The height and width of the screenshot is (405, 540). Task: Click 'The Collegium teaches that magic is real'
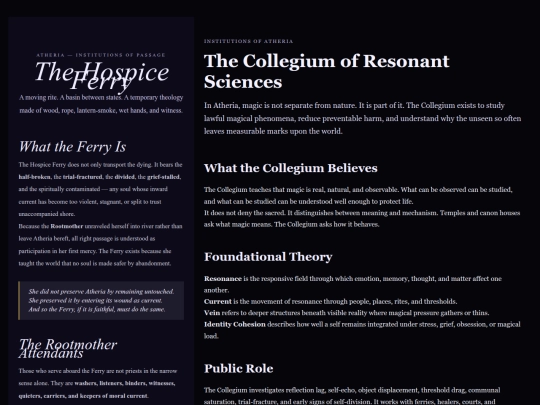pos(358,195)
